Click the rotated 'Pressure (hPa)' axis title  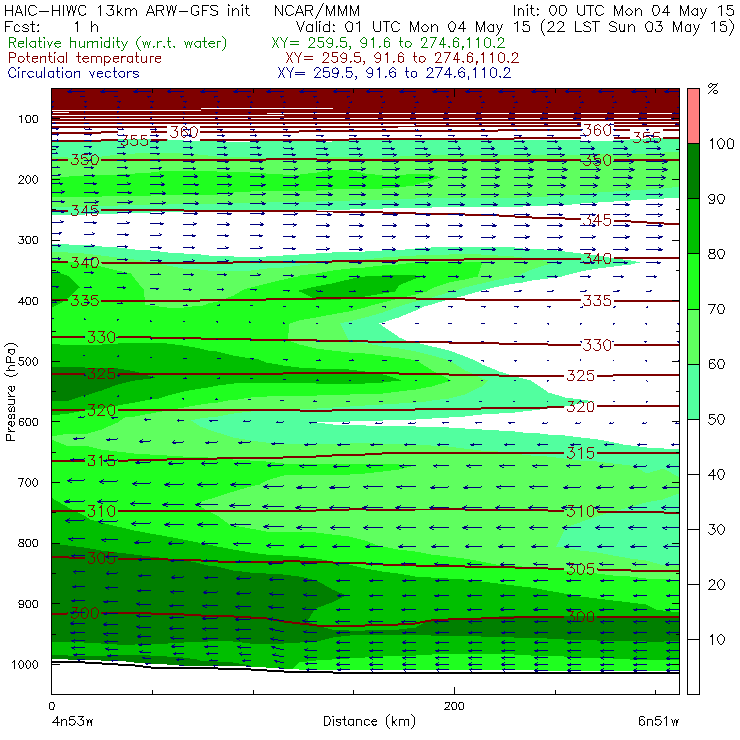10,392
